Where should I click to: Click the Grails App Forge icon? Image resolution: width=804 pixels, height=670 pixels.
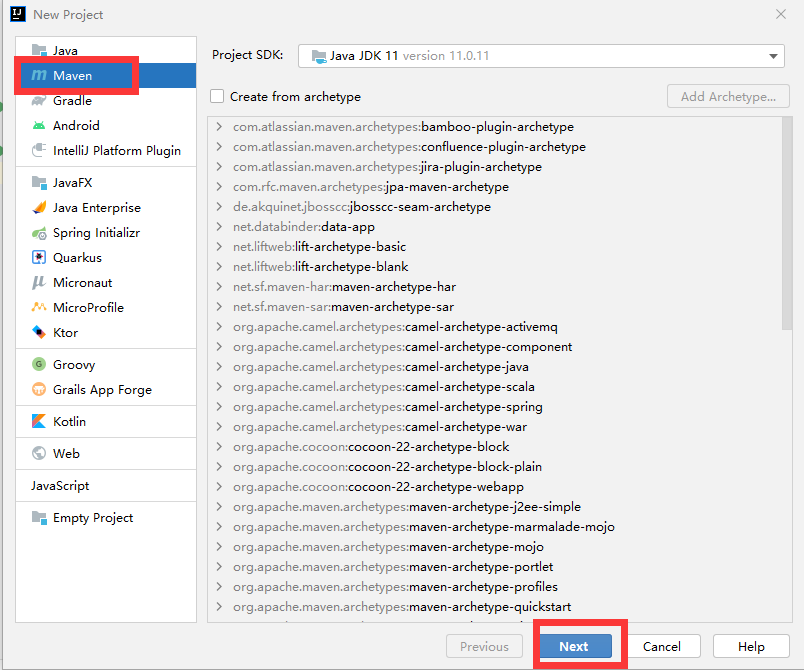39,390
